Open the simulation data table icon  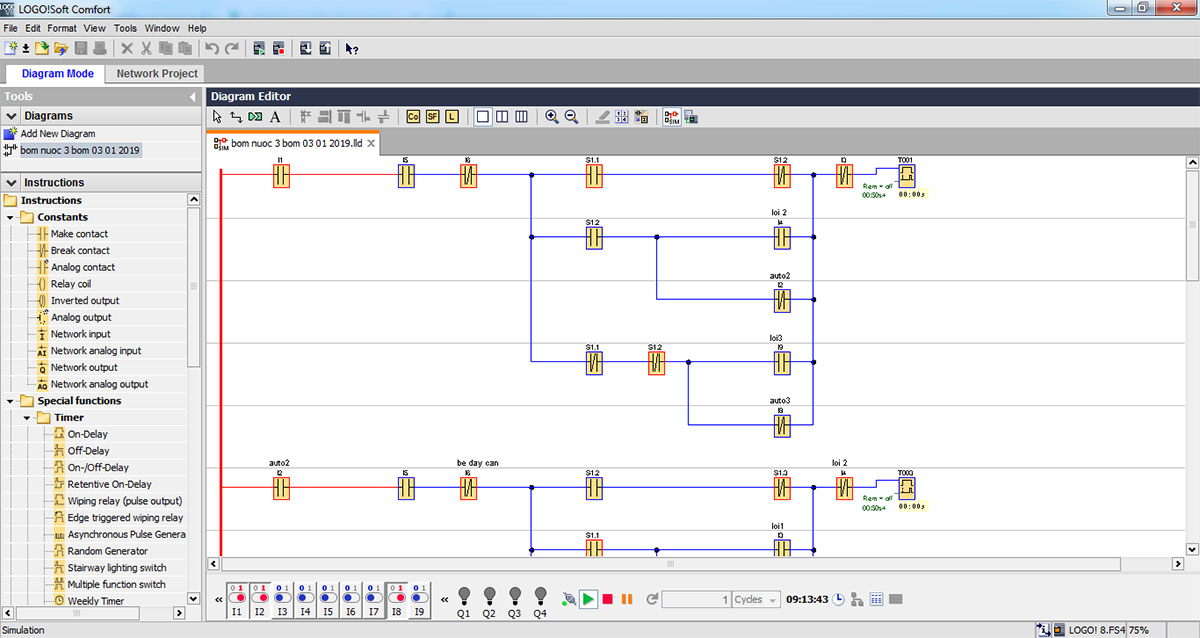click(876, 599)
